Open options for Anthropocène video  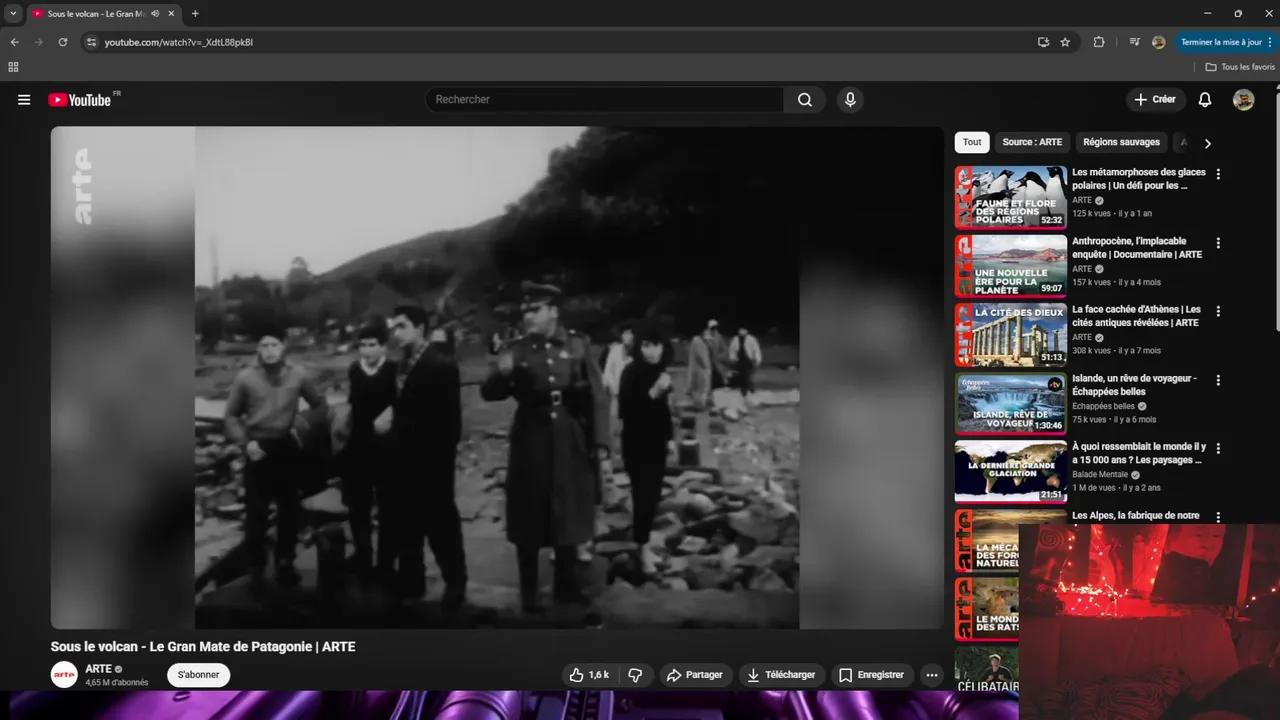(1218, 243)
